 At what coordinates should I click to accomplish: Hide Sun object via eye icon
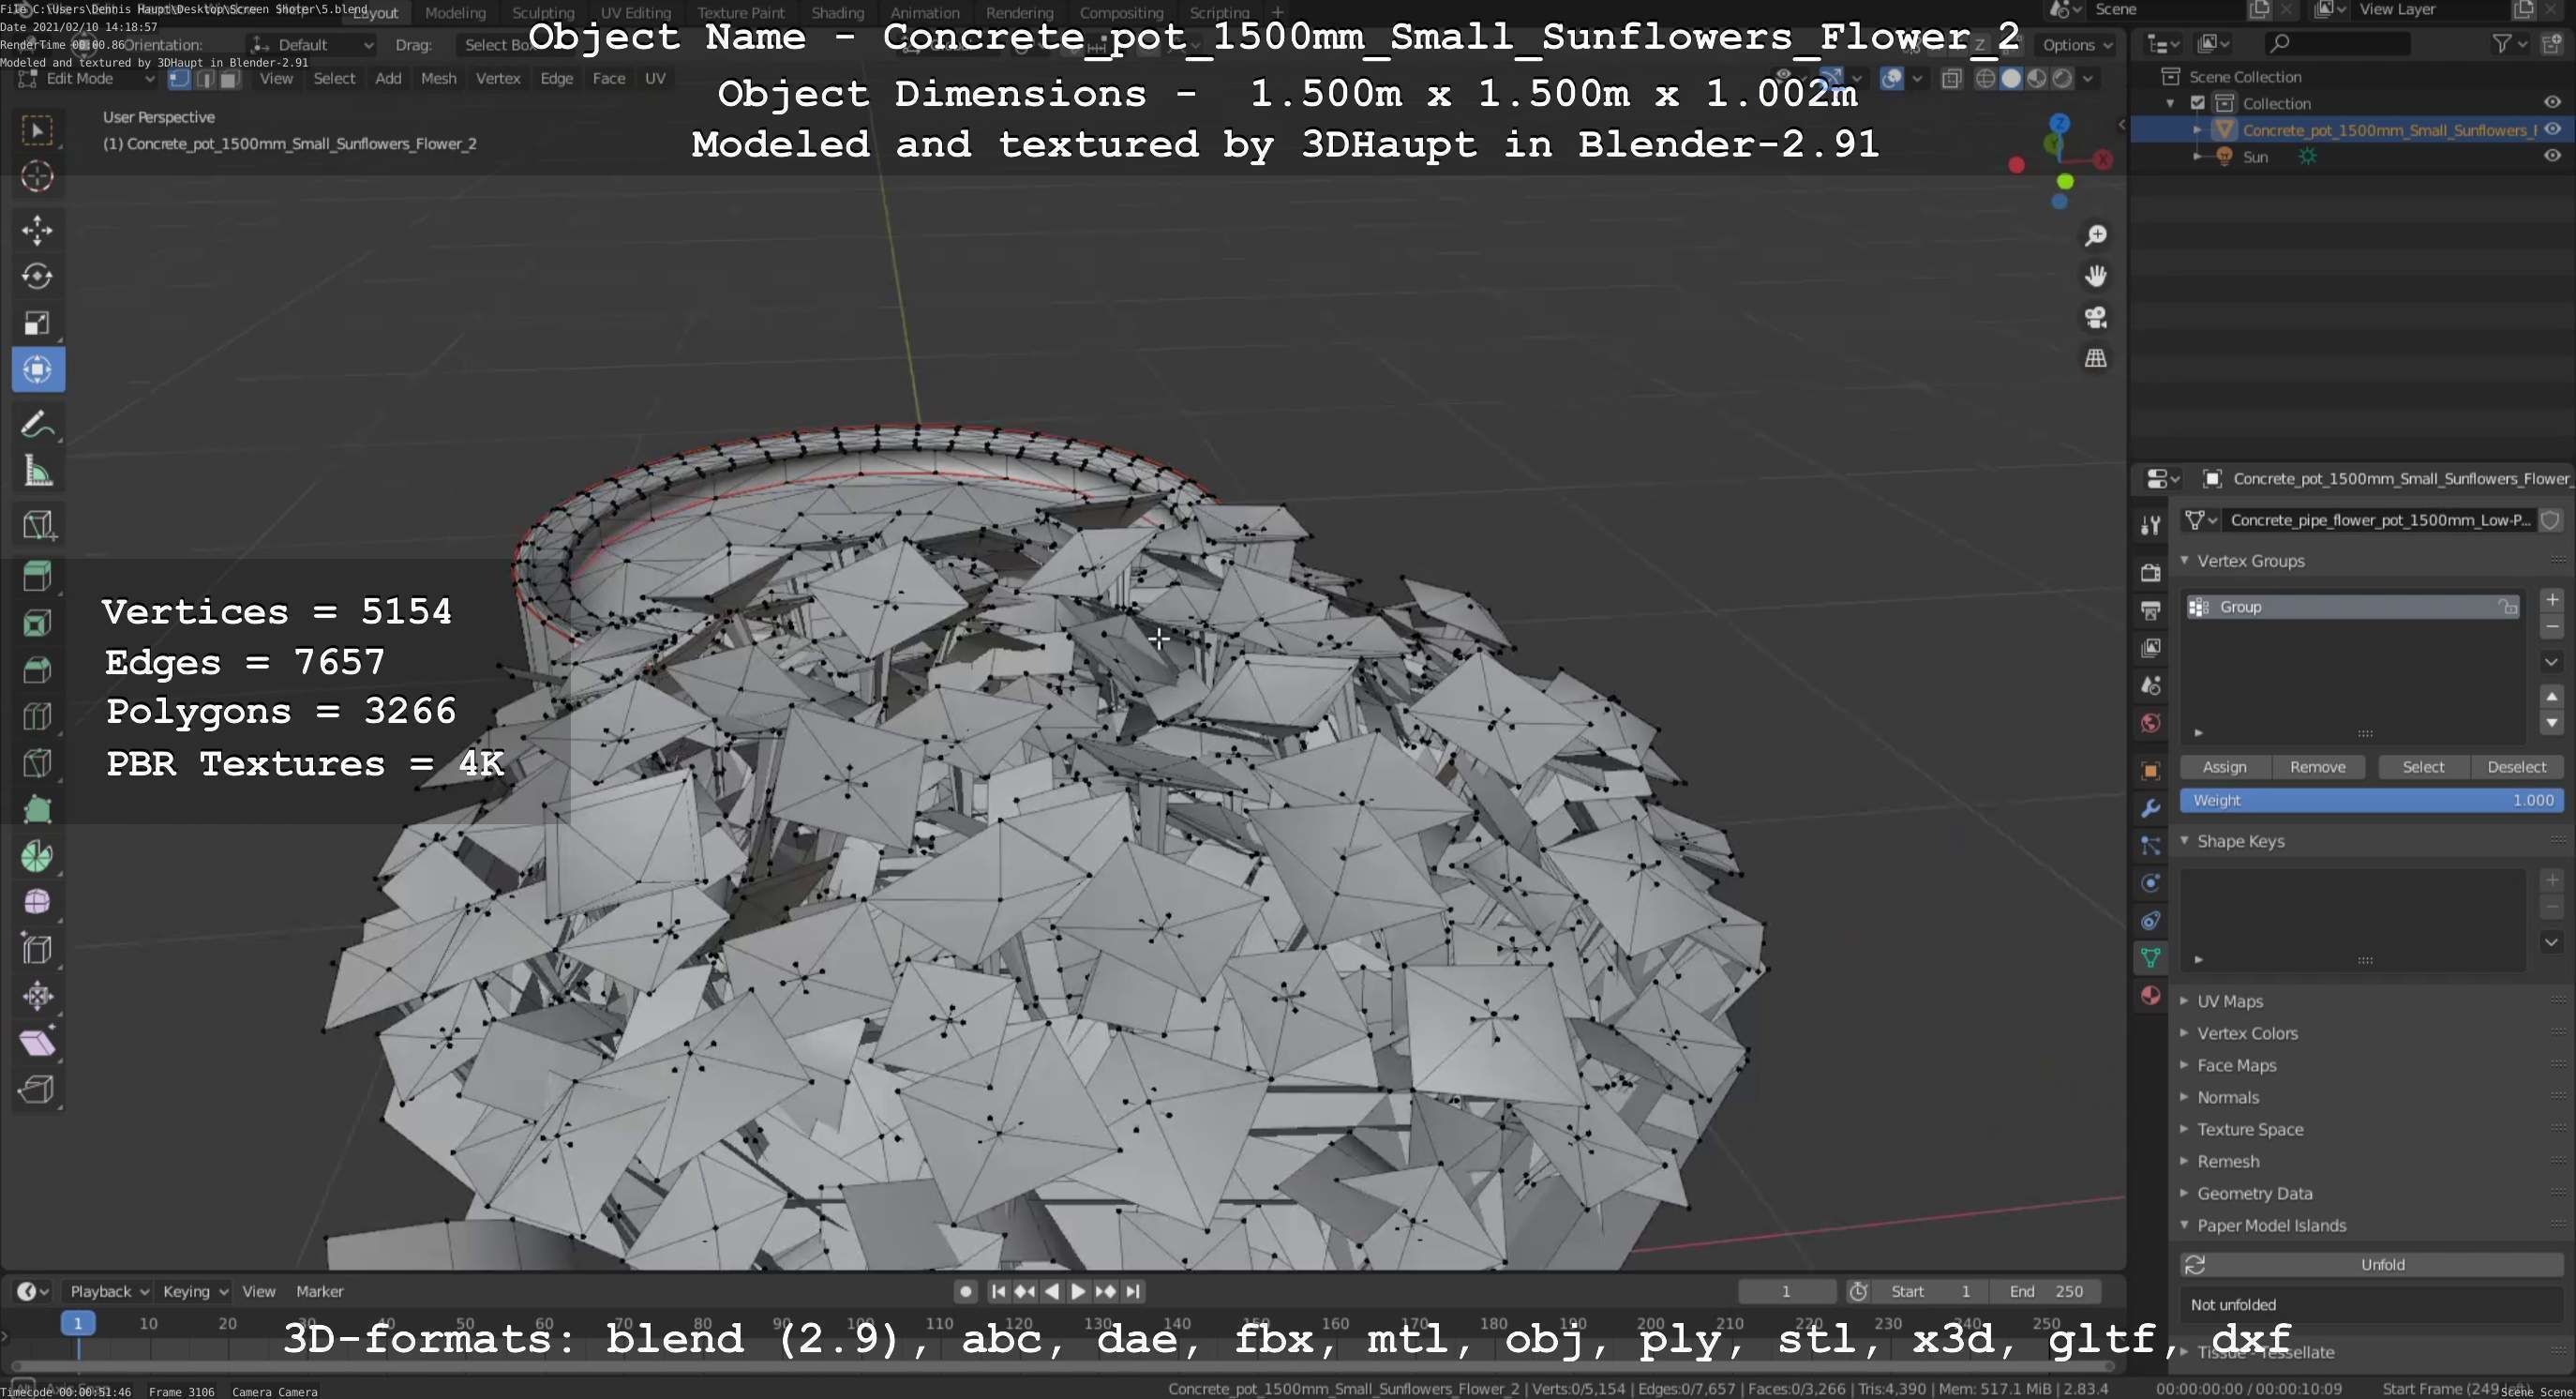(x=2552, y=156)
